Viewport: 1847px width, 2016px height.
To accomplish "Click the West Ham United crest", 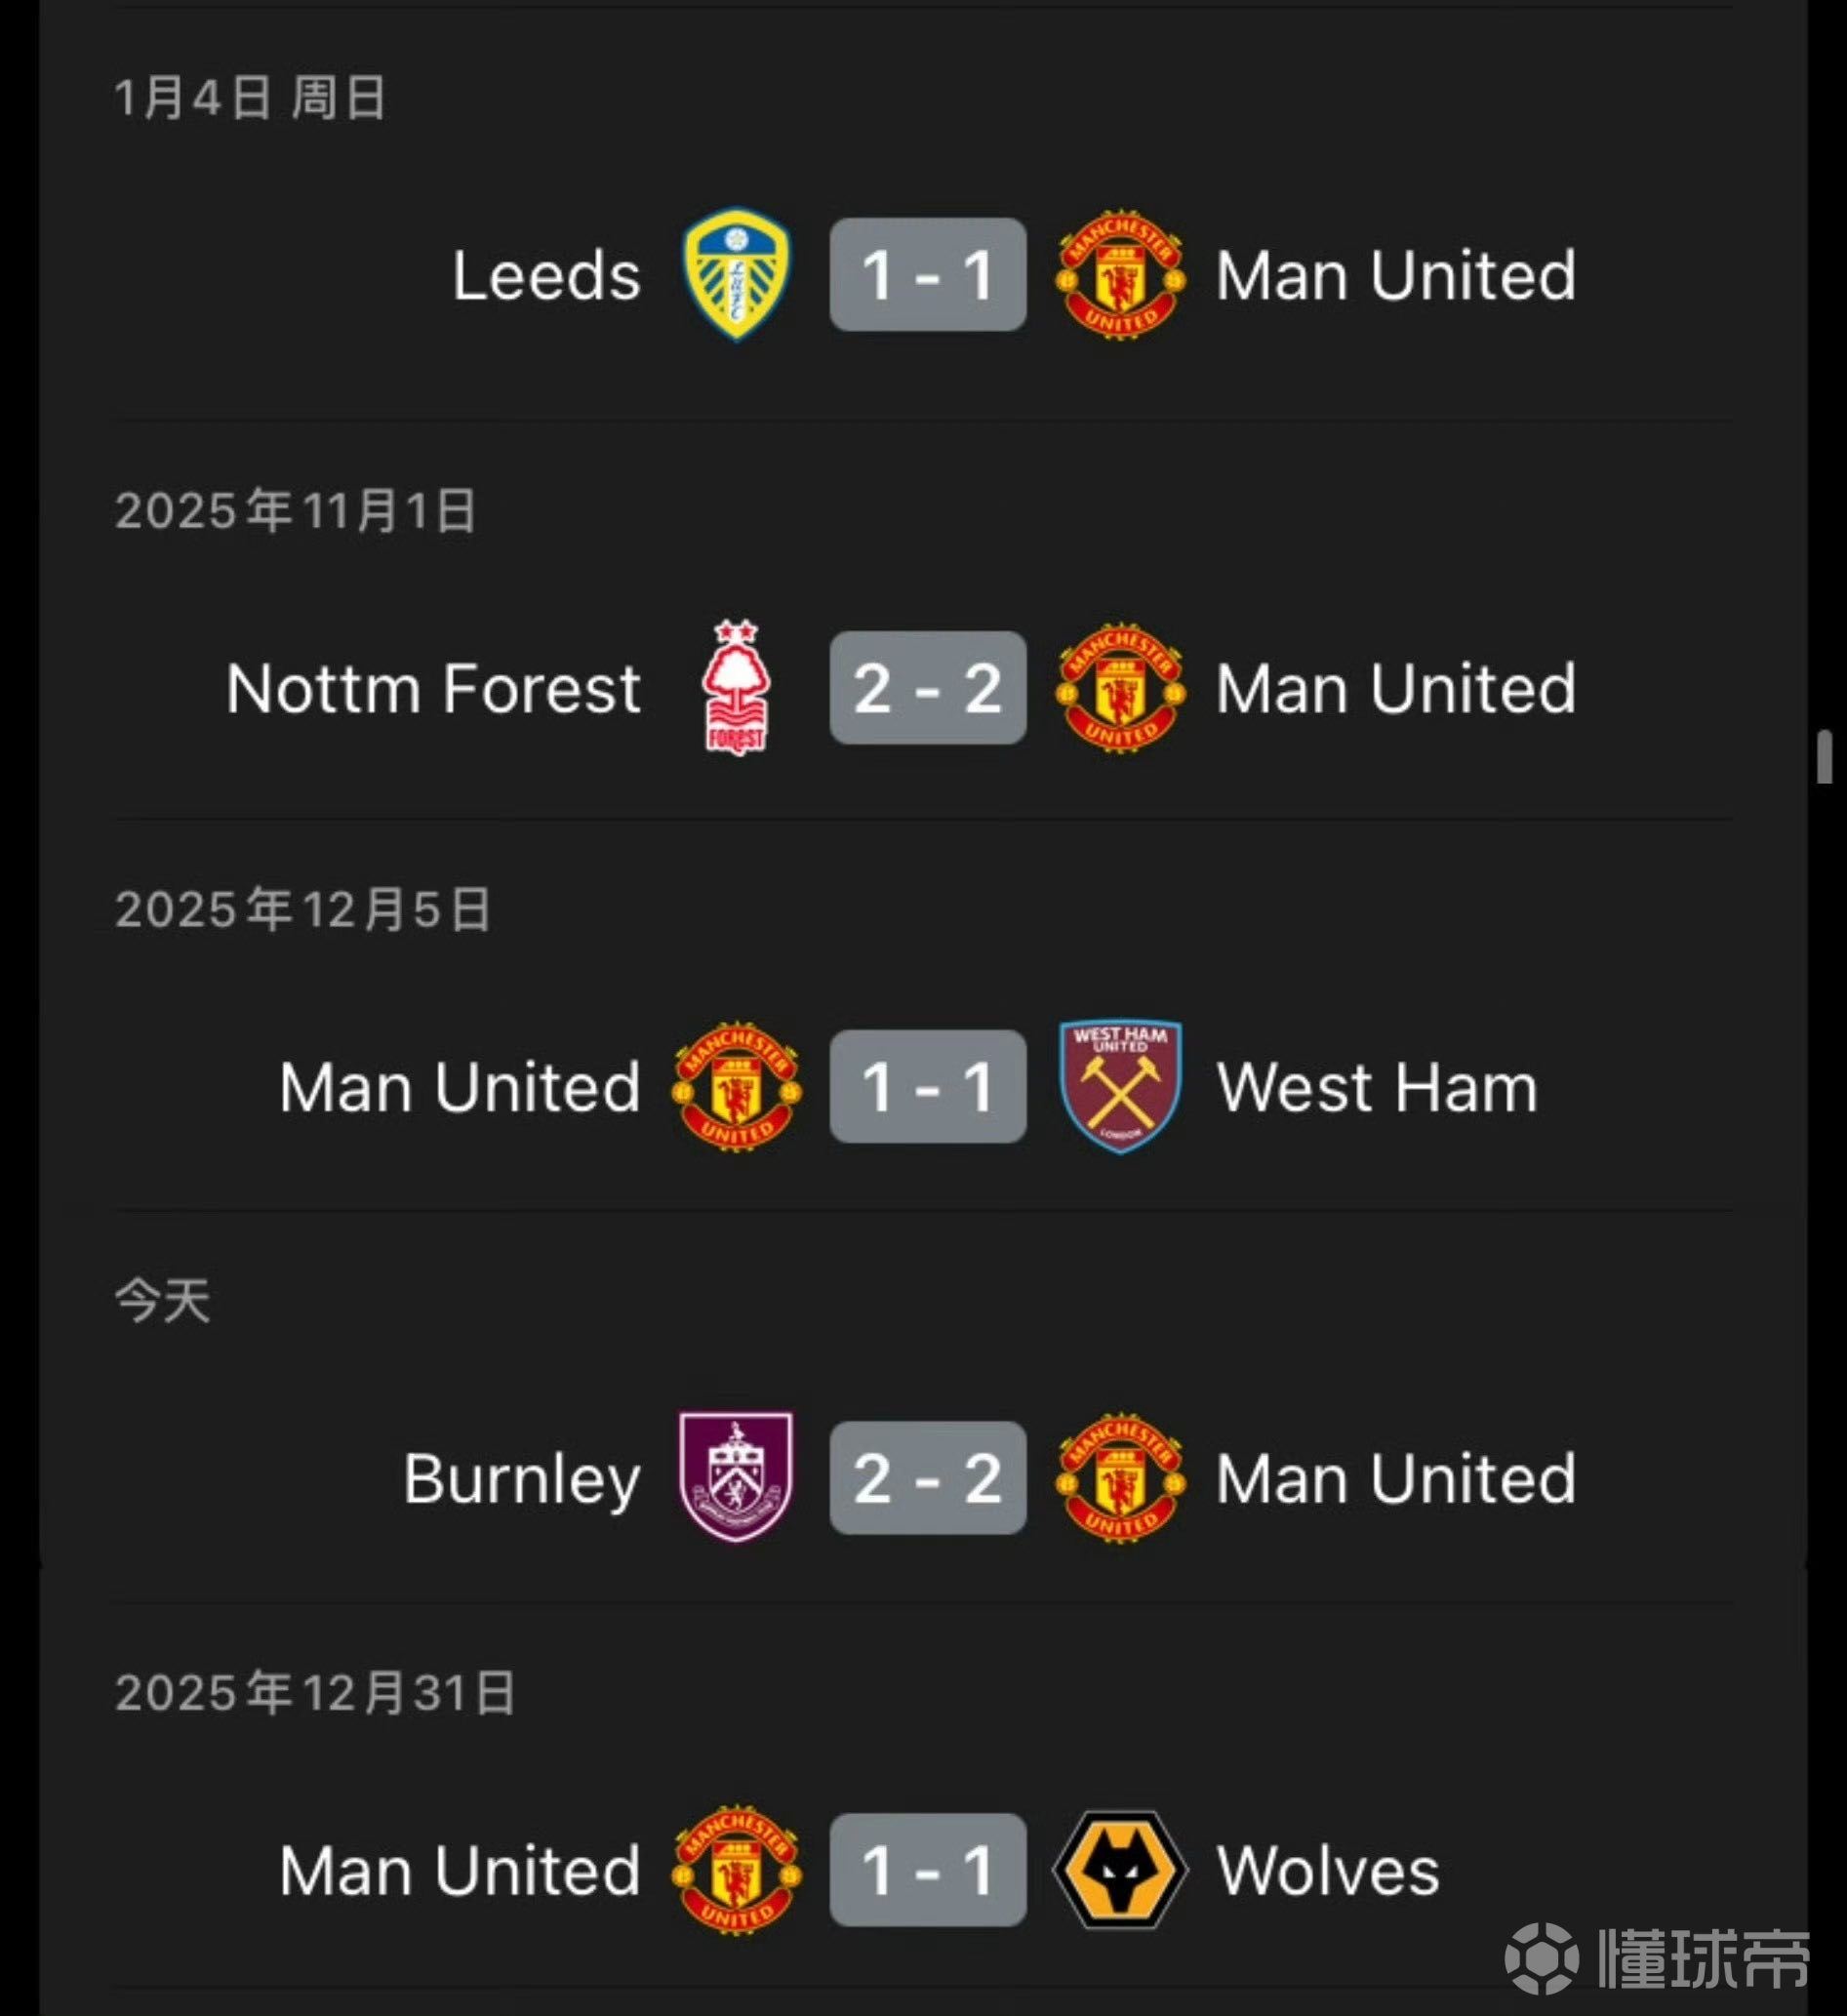I will point(1120,1086).
